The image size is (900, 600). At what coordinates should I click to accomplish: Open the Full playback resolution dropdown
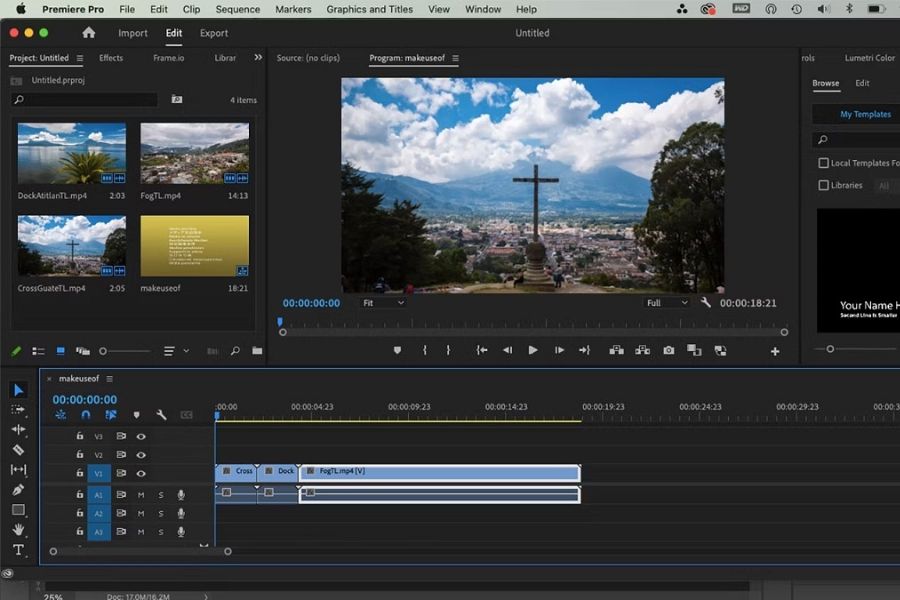coord(666,303)
